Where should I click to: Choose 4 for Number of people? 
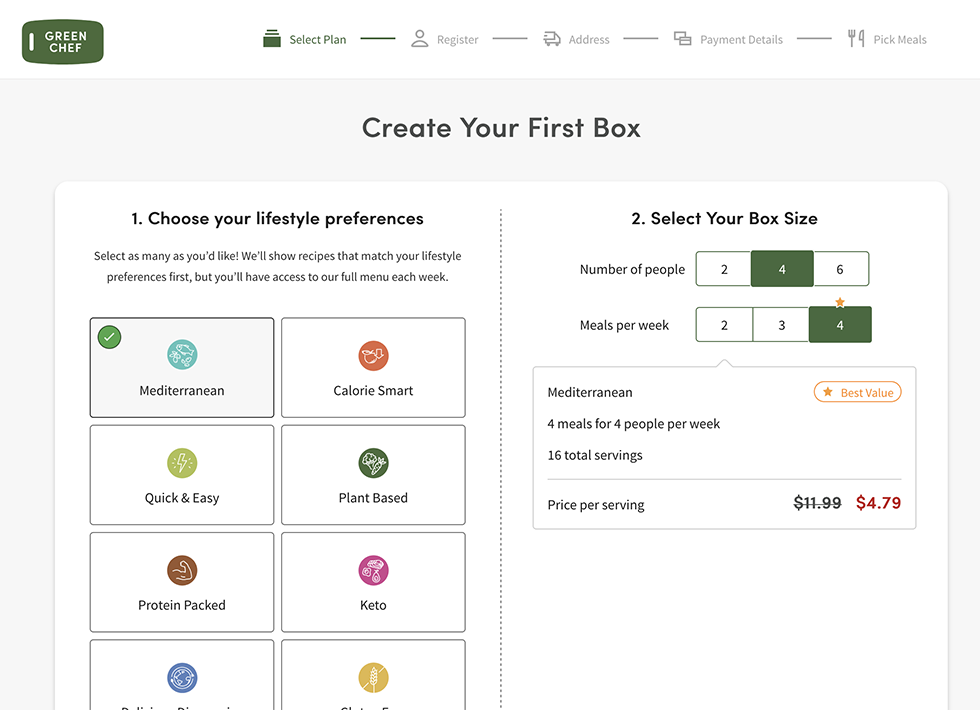(x=782, y=269)
